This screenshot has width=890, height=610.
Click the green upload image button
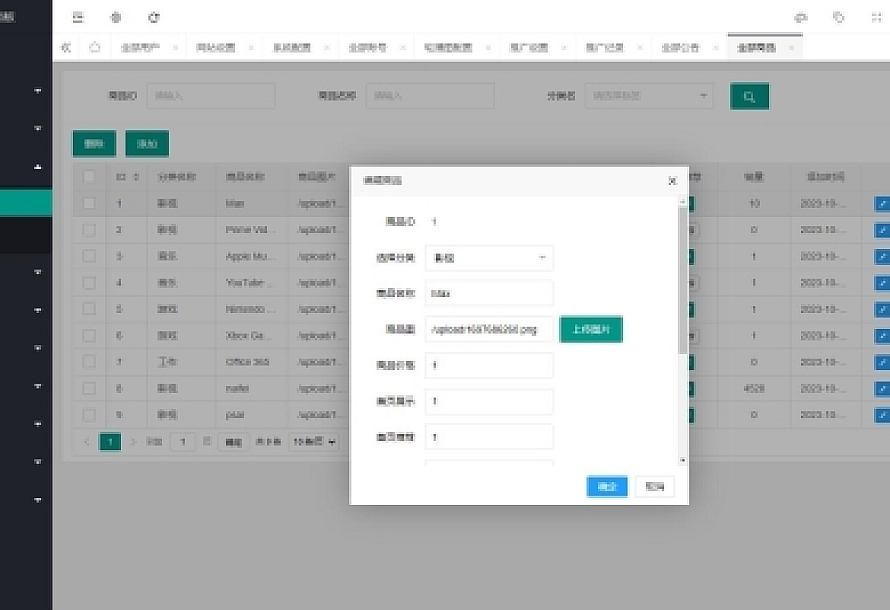(591, 329)
